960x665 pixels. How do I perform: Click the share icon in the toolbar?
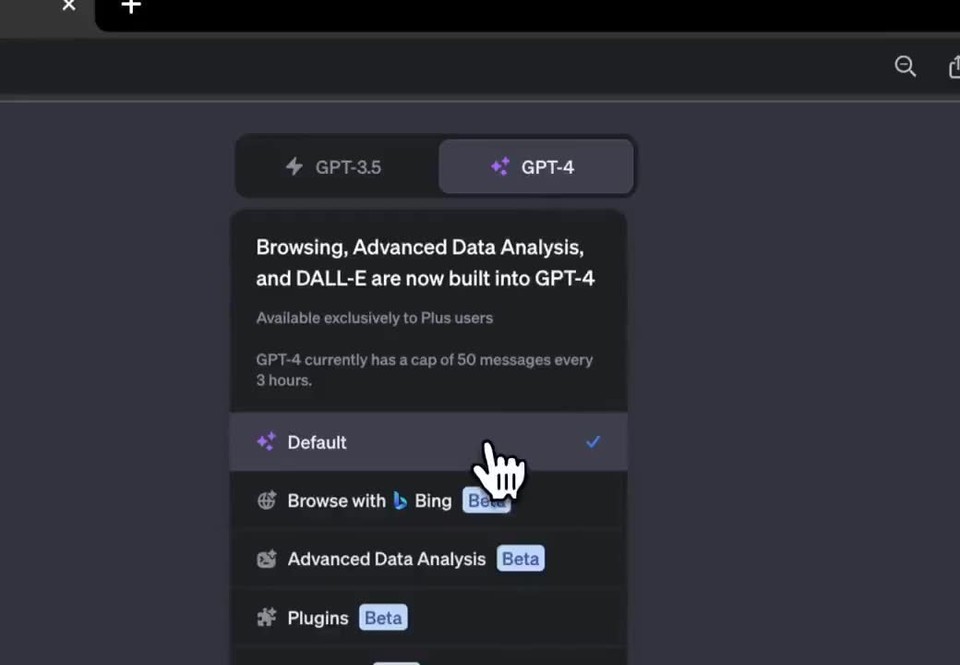pos(954,66)
